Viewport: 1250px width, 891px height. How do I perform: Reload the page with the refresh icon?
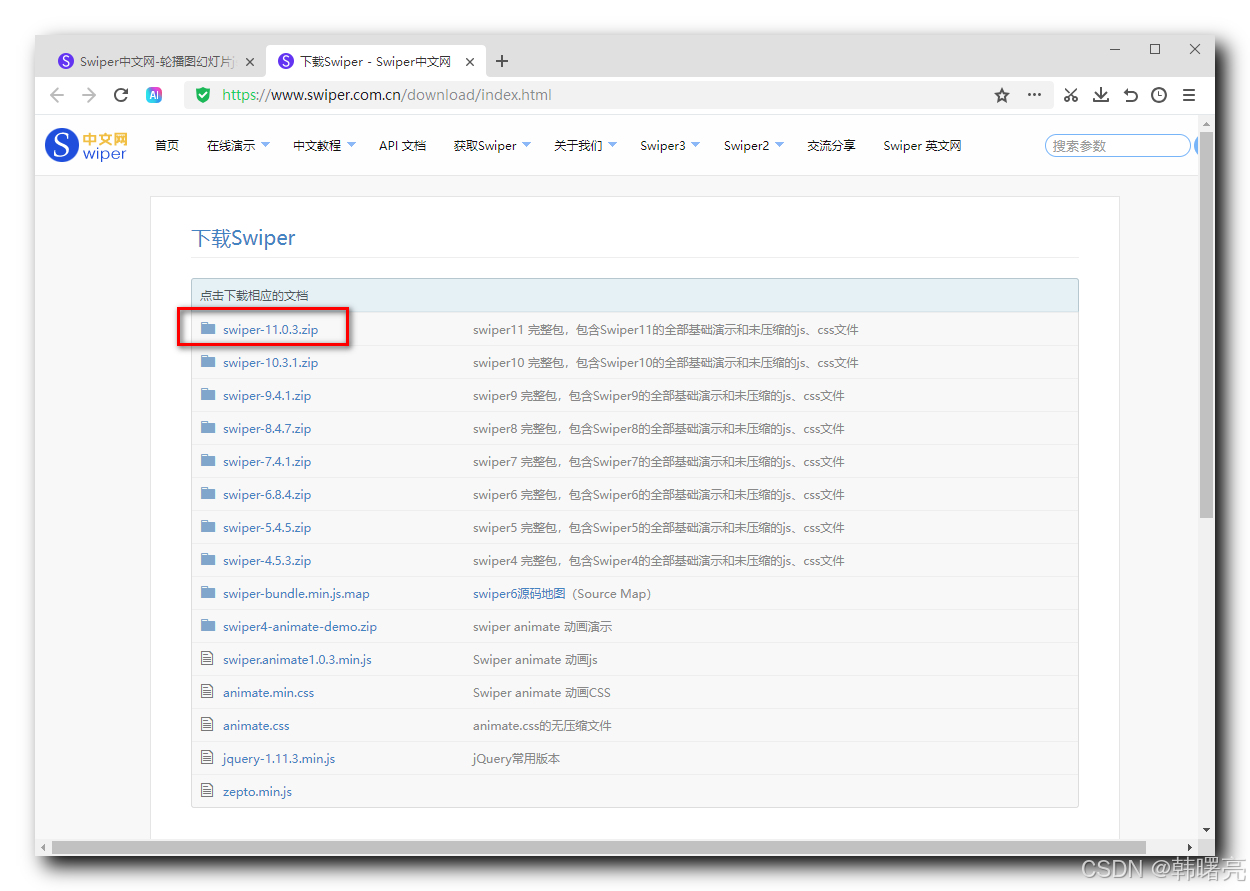tap(121, 95)
